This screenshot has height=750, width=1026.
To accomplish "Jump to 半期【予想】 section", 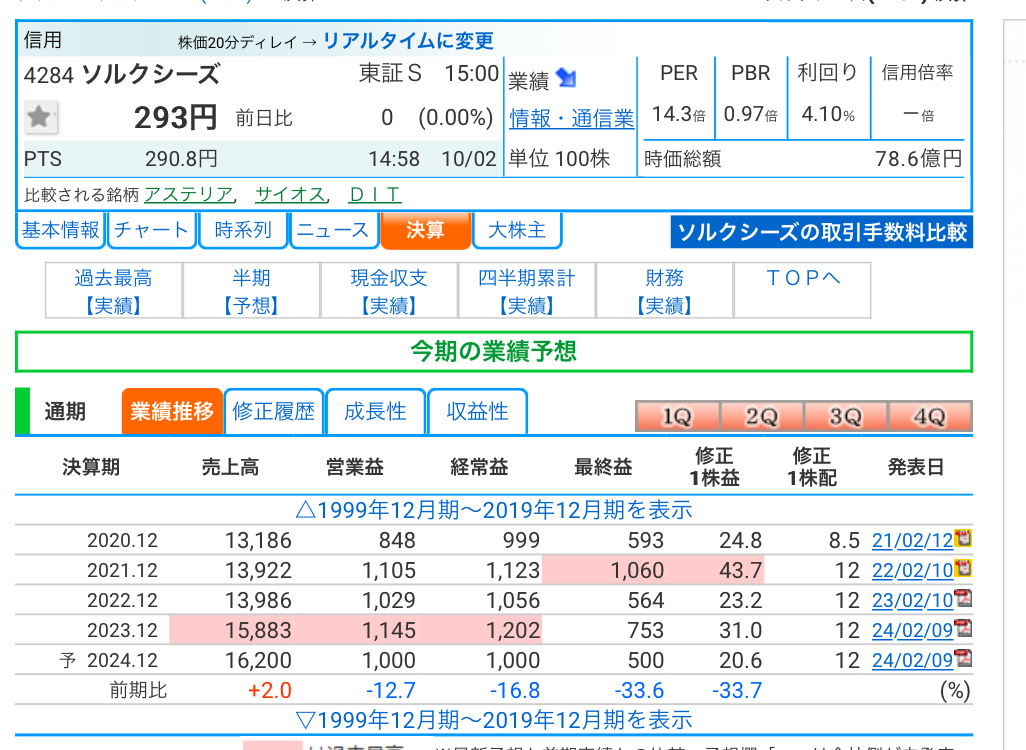I will pos(251,291).
